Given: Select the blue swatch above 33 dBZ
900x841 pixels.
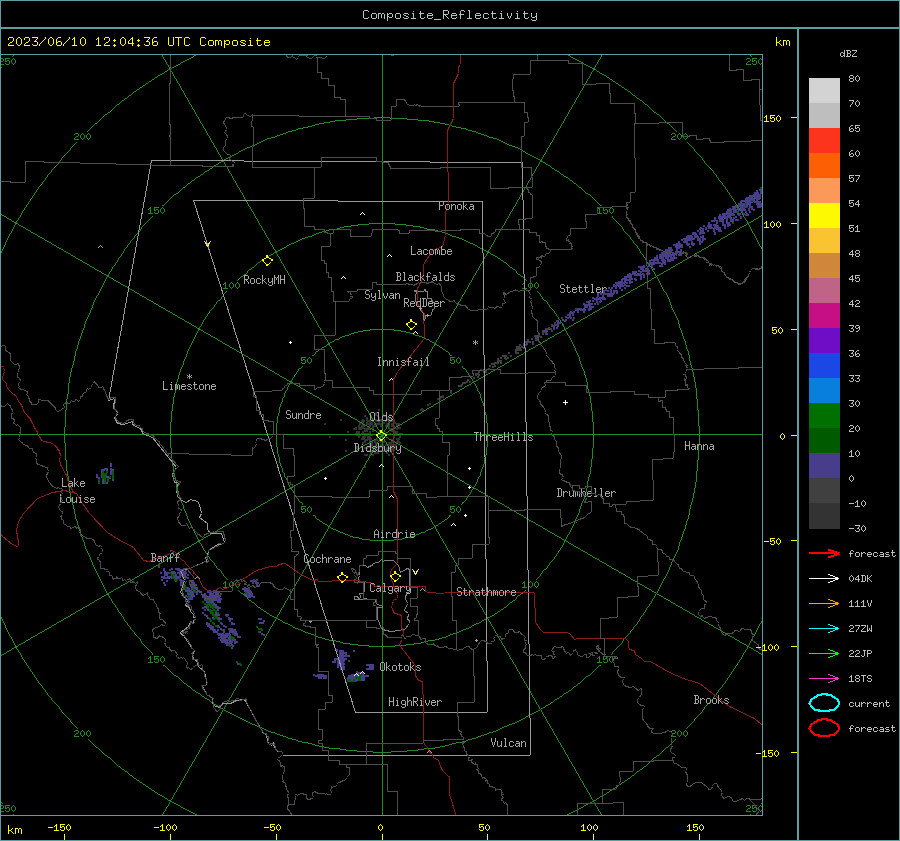Looking at the screenshot, I should pos(824,366).
